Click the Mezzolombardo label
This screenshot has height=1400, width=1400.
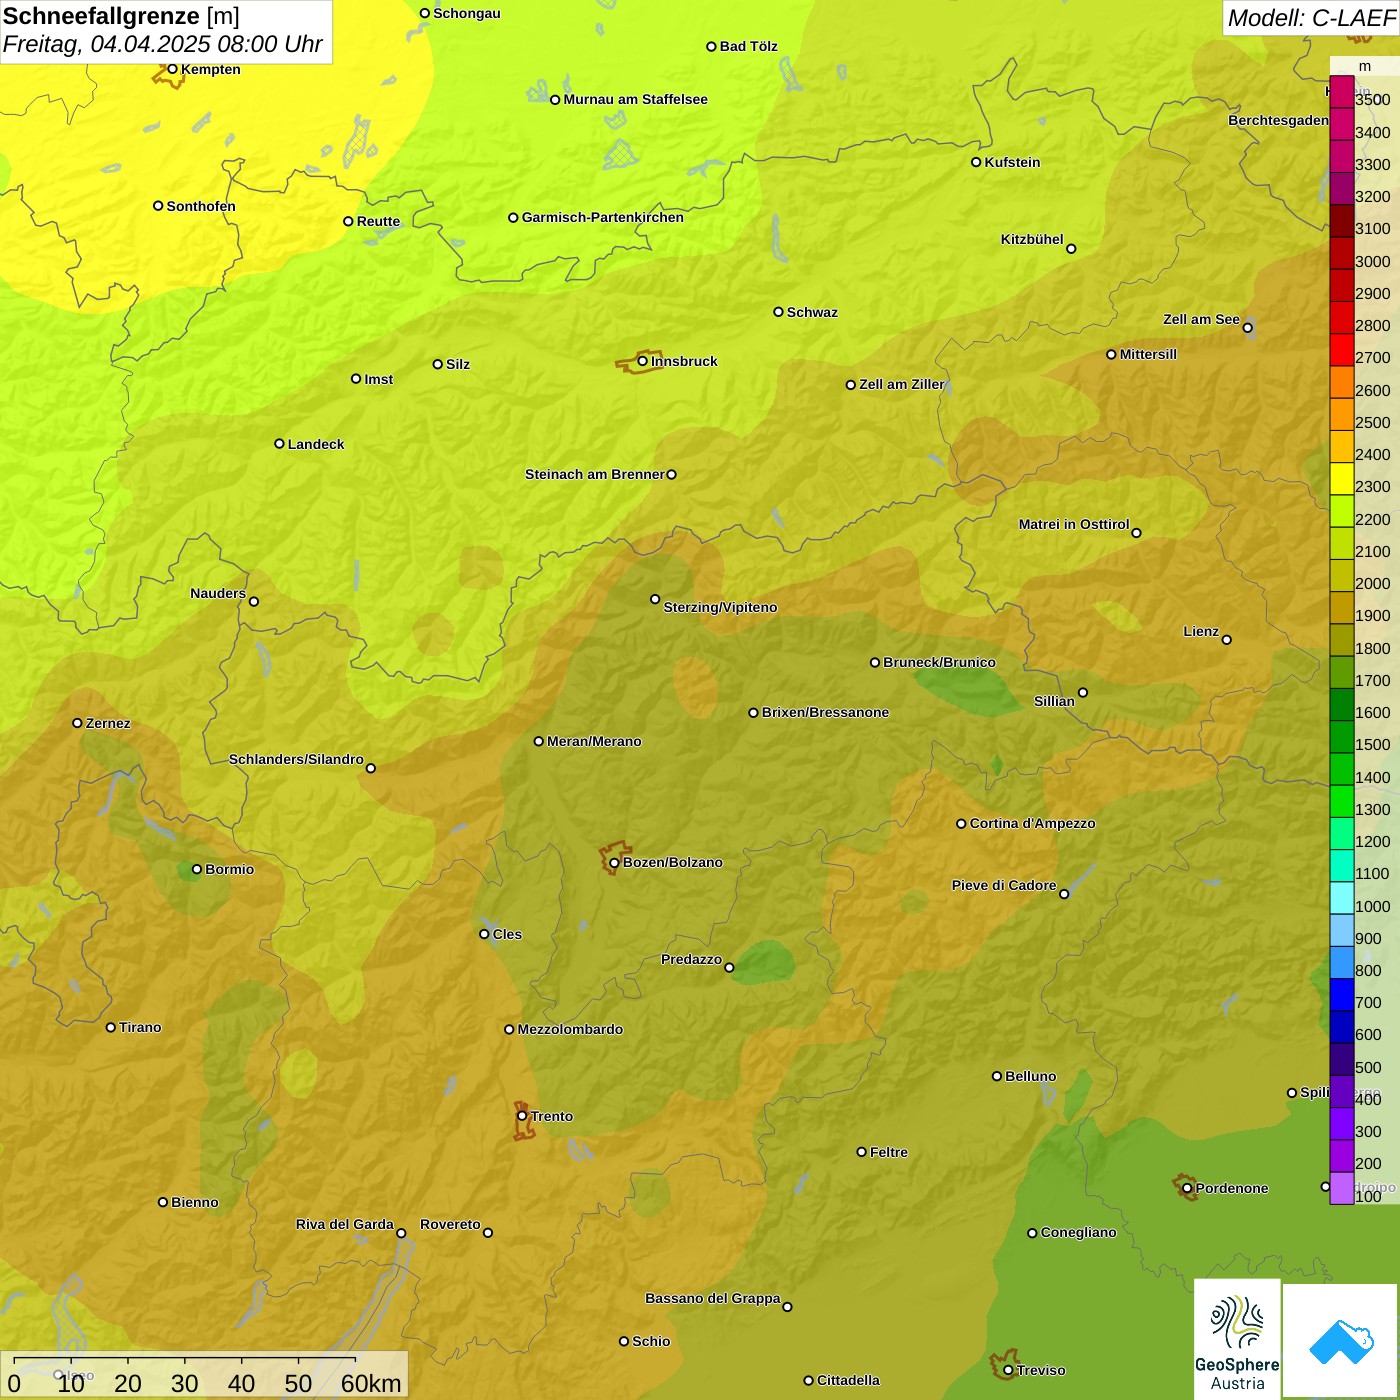coord(571,1029)
